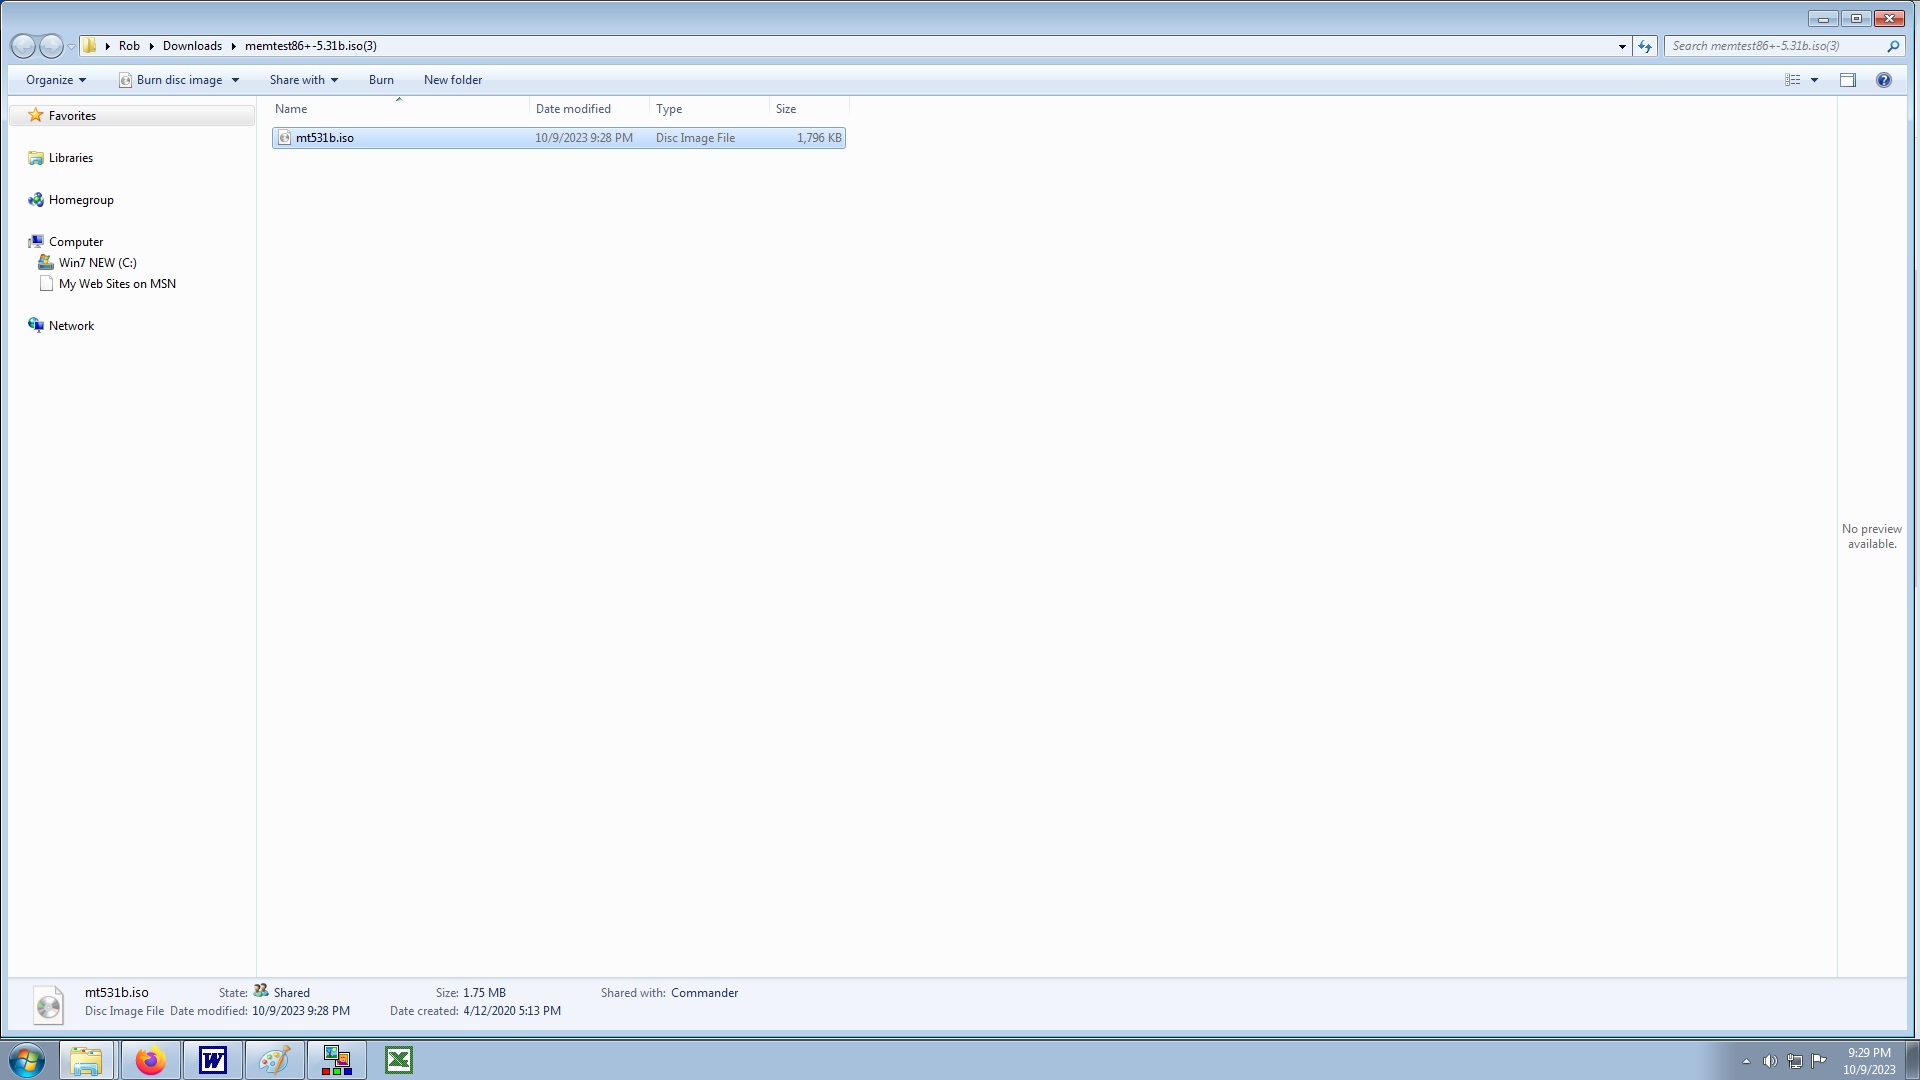Image resolution: width=1920 pixels, height=1080 pixels.
Task: Select the mt531b.iso file
Action: (x=325, y=138)
